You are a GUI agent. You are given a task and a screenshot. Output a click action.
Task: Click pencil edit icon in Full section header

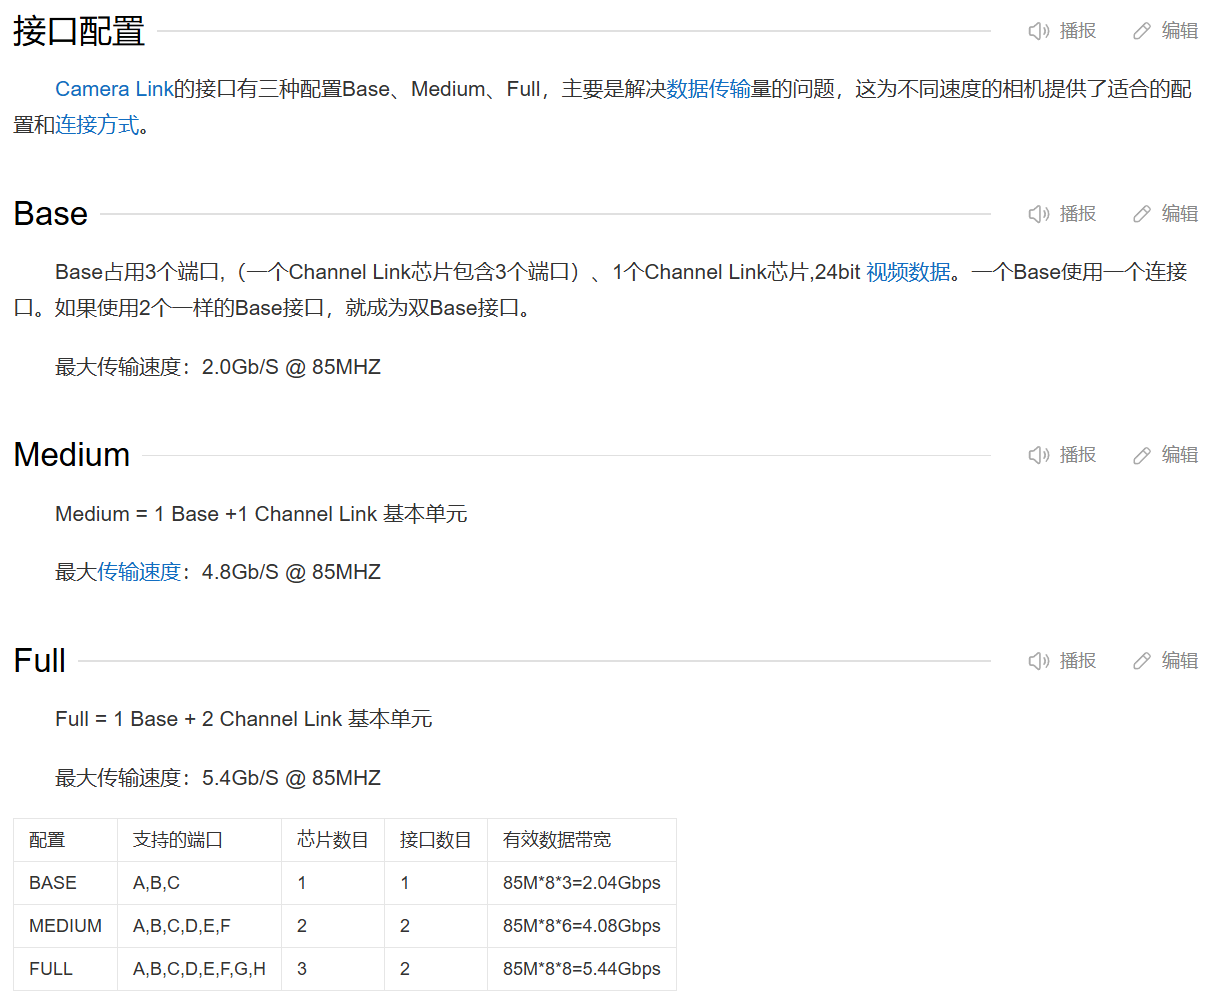(1142, 661)
